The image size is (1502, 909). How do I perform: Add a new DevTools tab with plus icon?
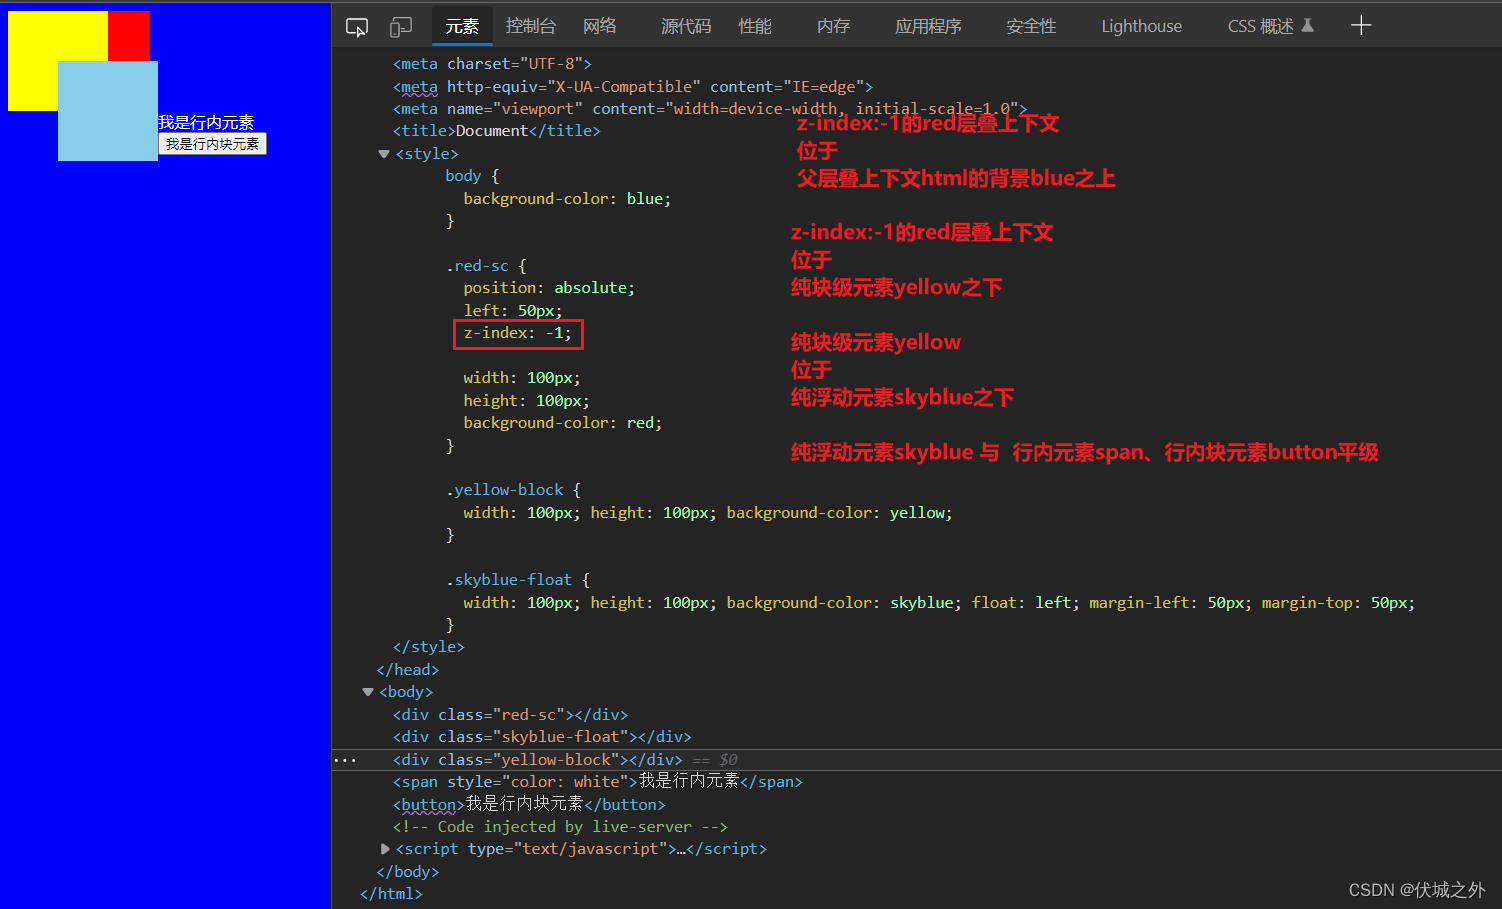1361,25
